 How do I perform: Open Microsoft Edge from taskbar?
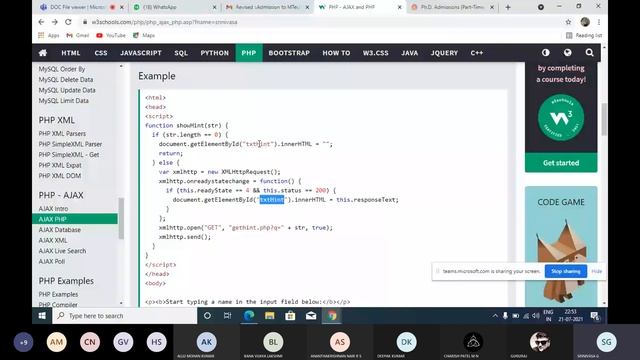[x=249, y=316]
